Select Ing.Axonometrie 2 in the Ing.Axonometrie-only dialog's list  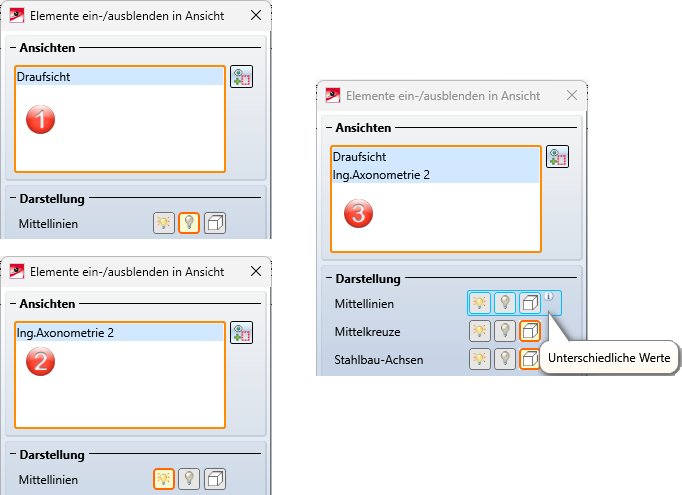pos(120,333)
